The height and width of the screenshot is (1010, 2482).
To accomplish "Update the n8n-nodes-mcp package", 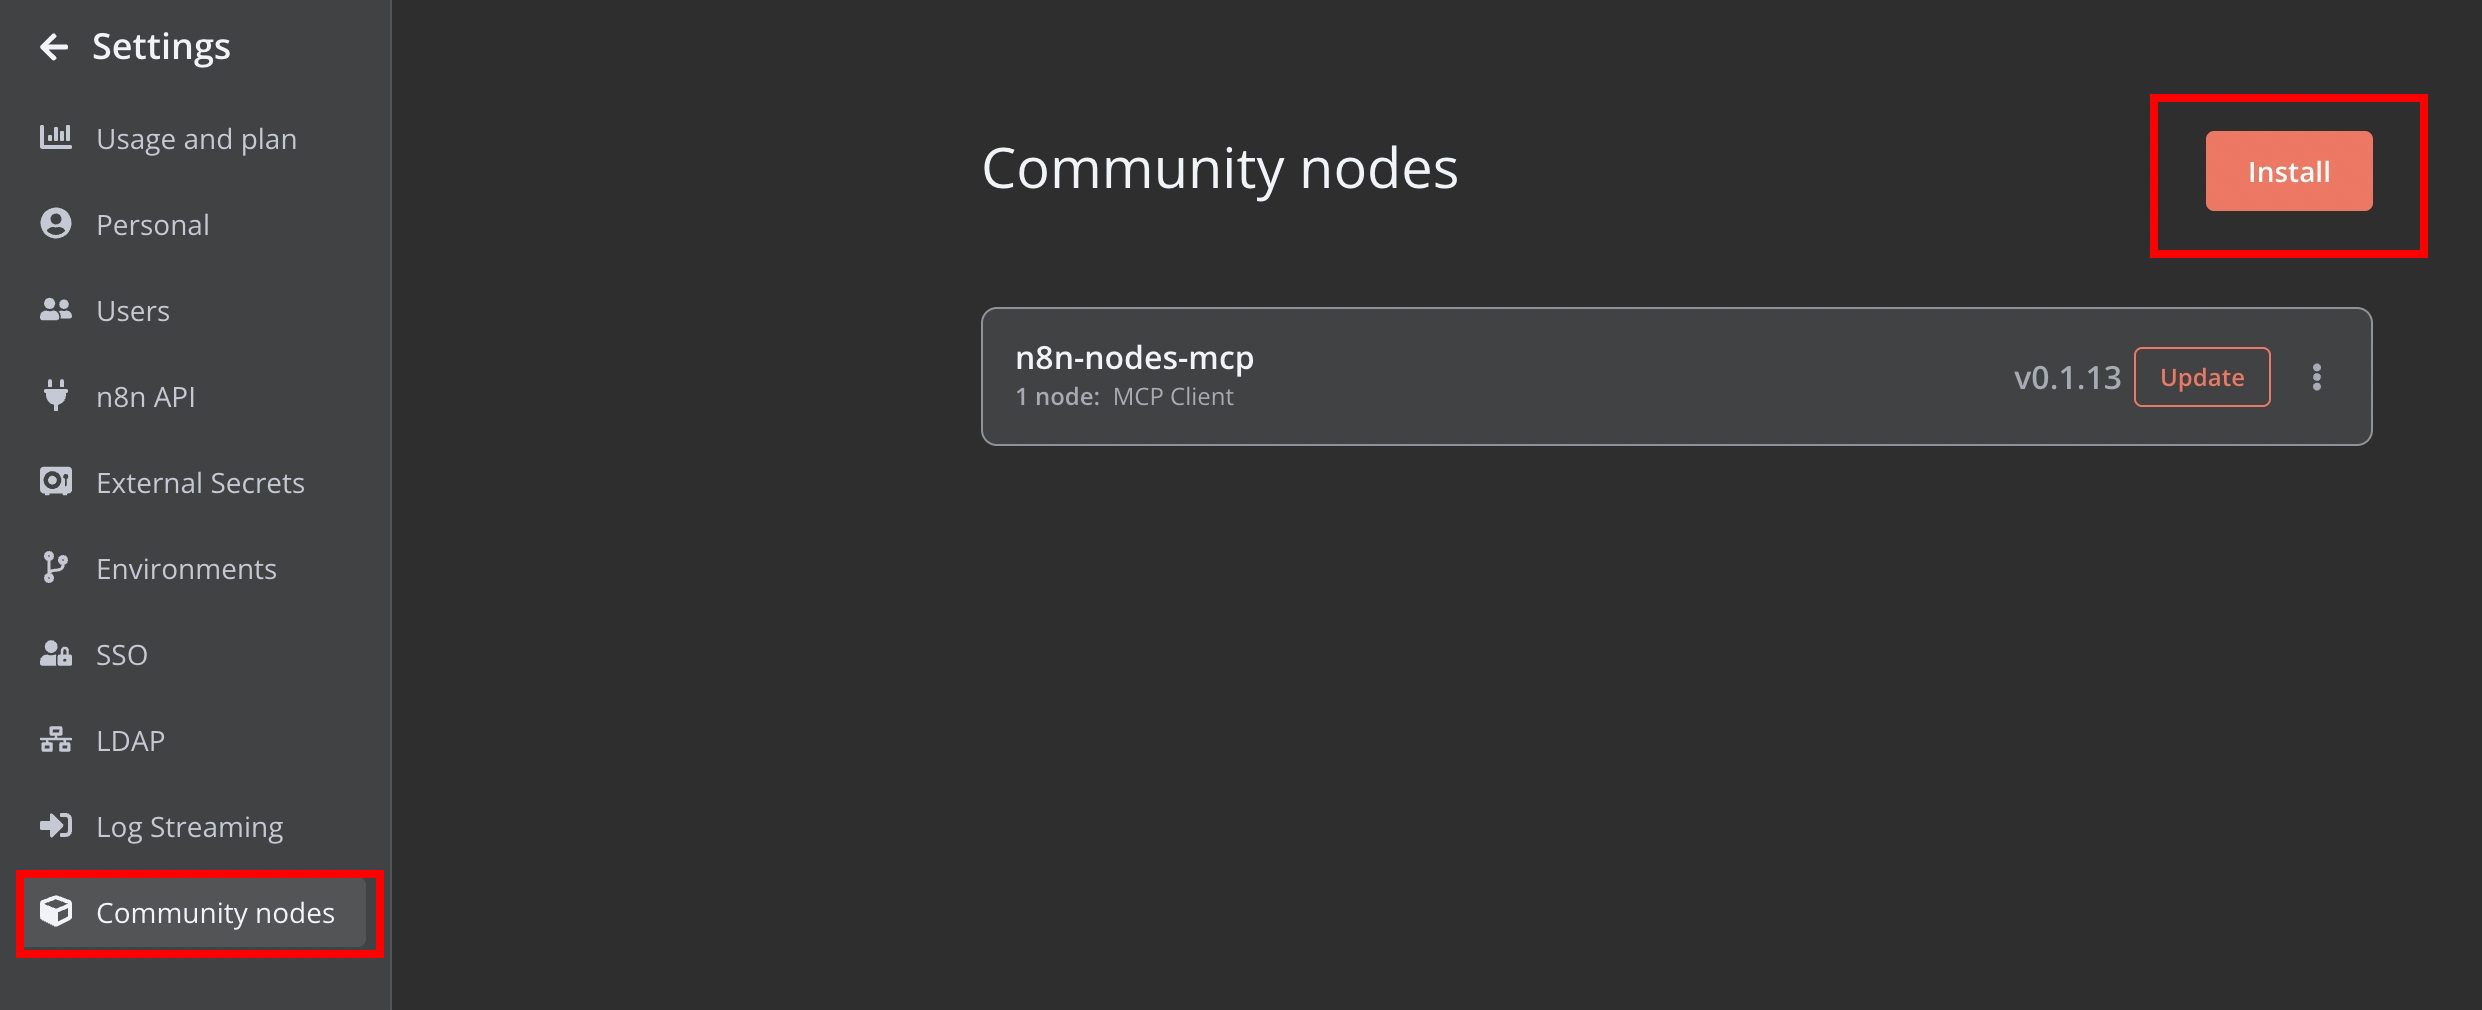I will [x=2202, y=377].
